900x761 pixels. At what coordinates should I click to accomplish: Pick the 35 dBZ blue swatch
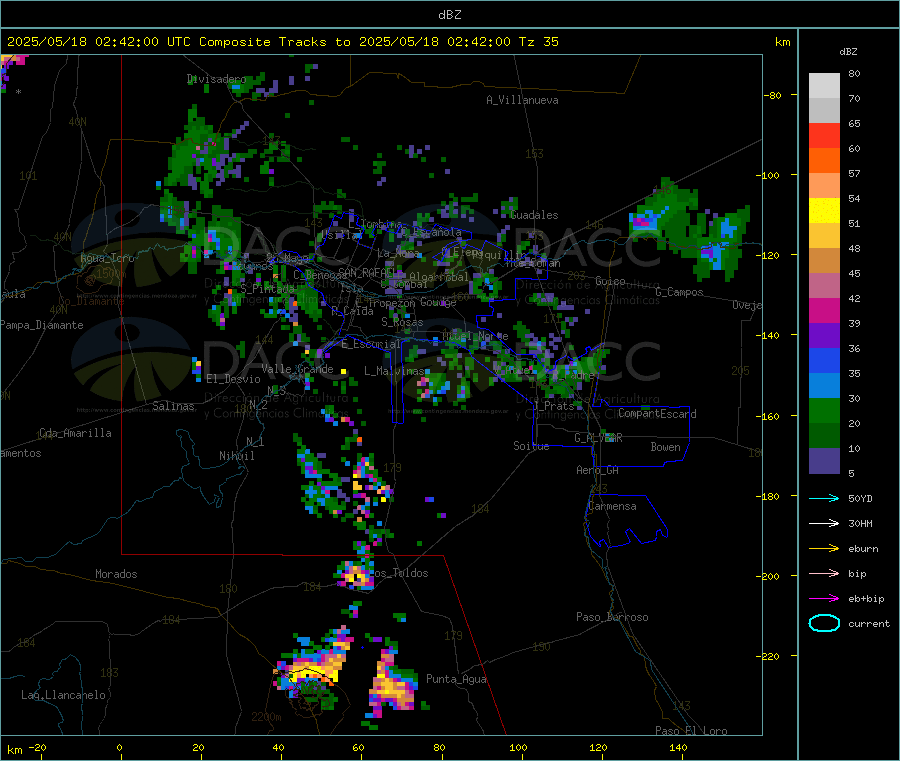click(x=824, y=360)
